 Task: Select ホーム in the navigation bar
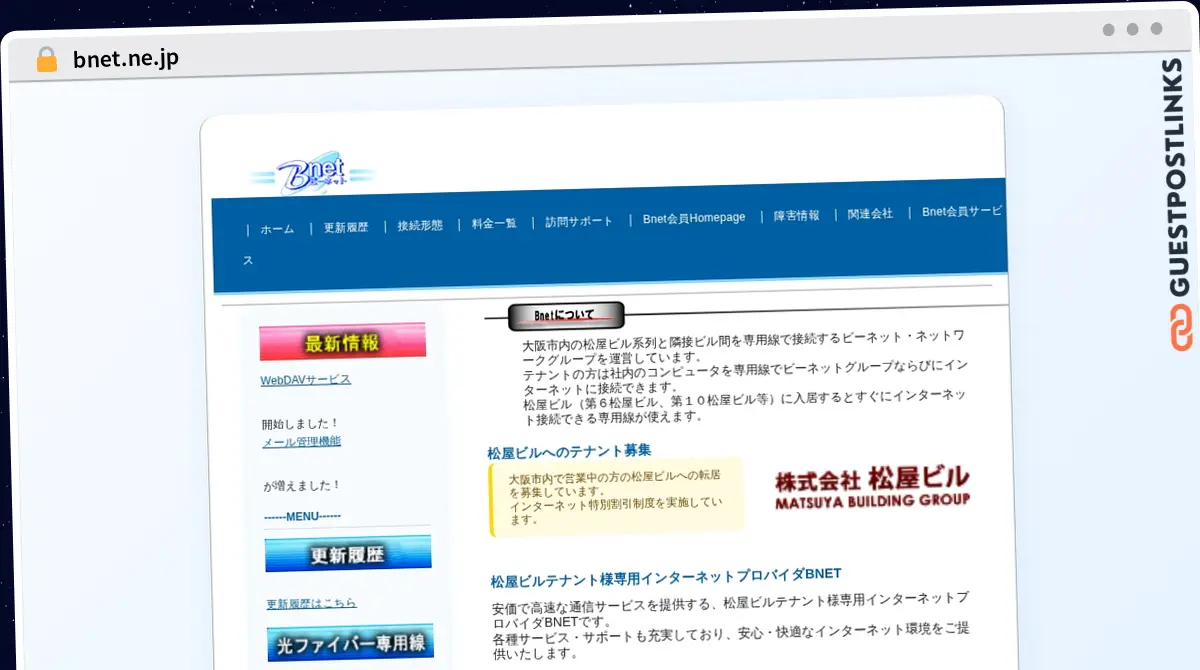(277, 229)
